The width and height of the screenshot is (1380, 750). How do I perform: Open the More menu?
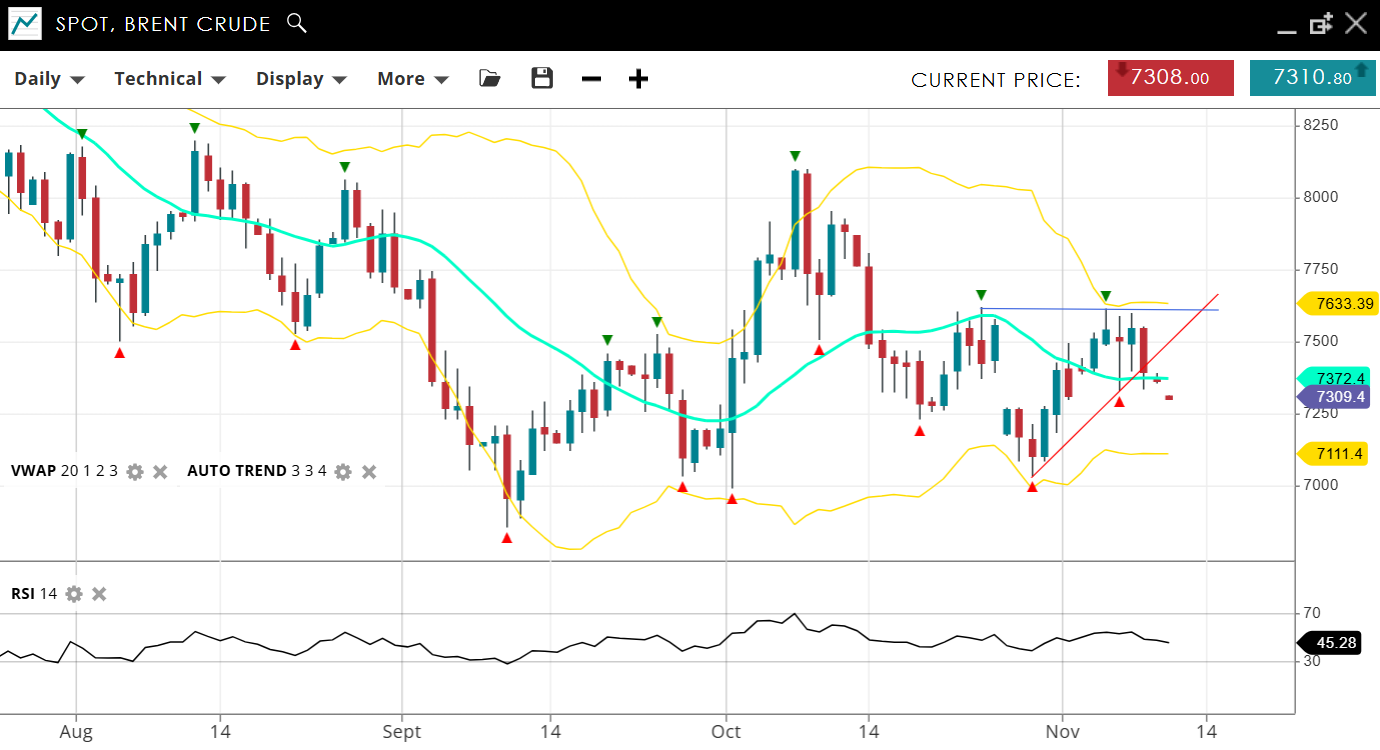[412, 79]
